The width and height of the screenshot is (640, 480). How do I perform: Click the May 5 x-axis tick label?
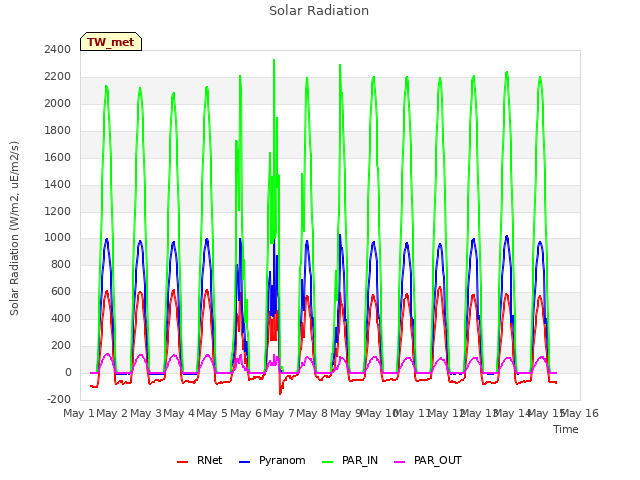(212, 413)
